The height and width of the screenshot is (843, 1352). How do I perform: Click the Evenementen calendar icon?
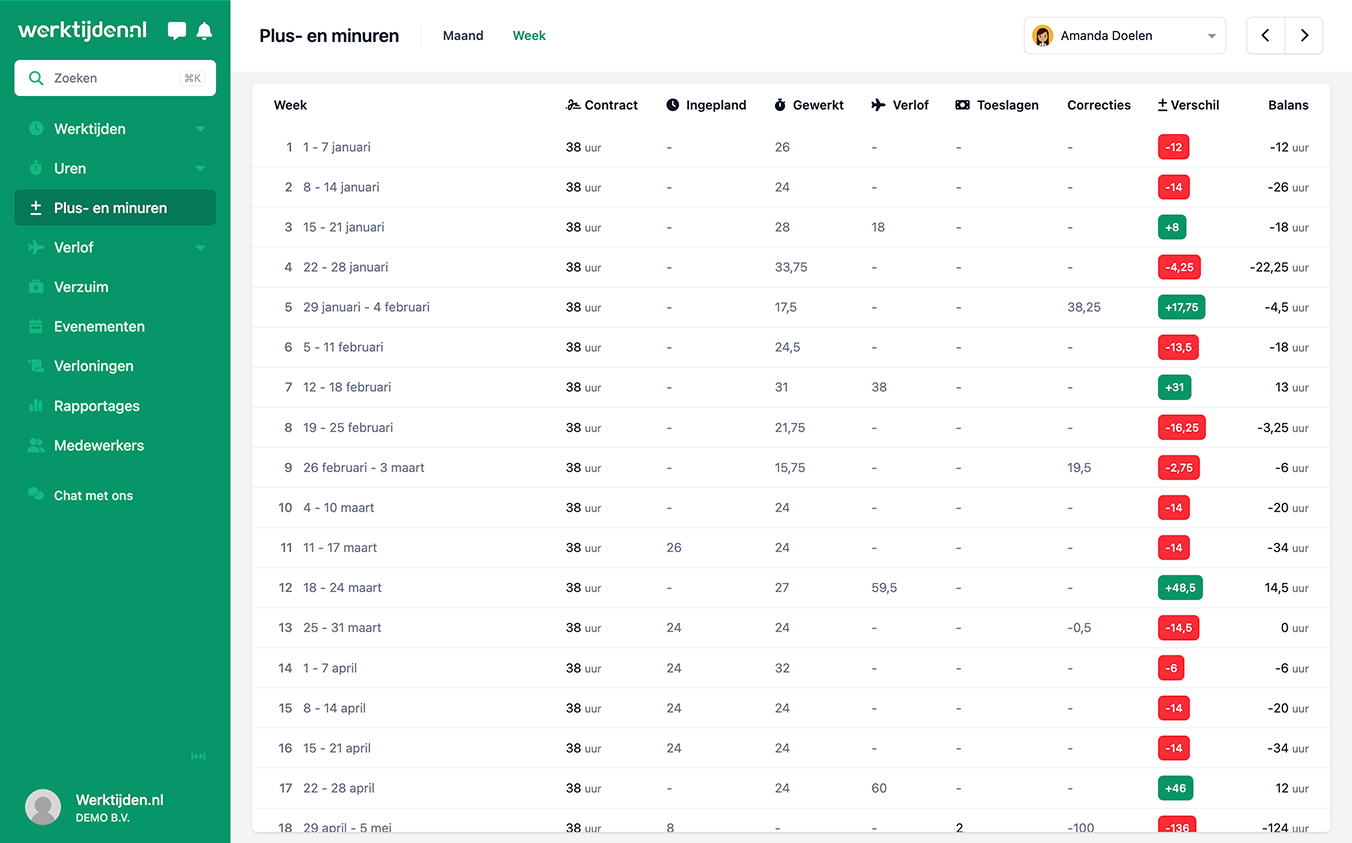coord(36,326)
